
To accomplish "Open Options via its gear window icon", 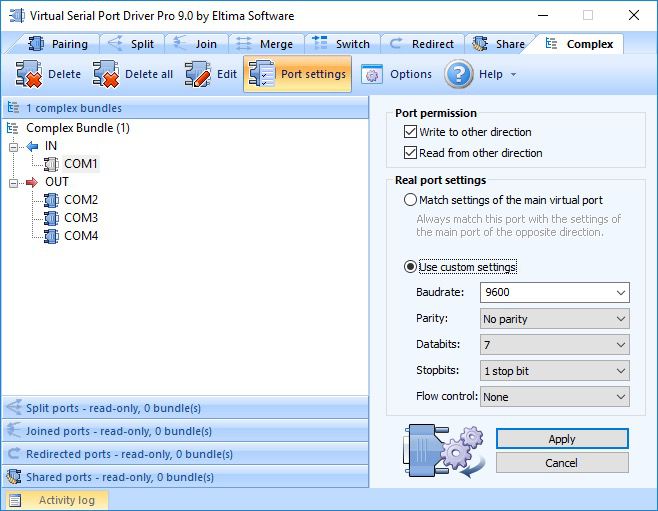I will pos(372,75).
